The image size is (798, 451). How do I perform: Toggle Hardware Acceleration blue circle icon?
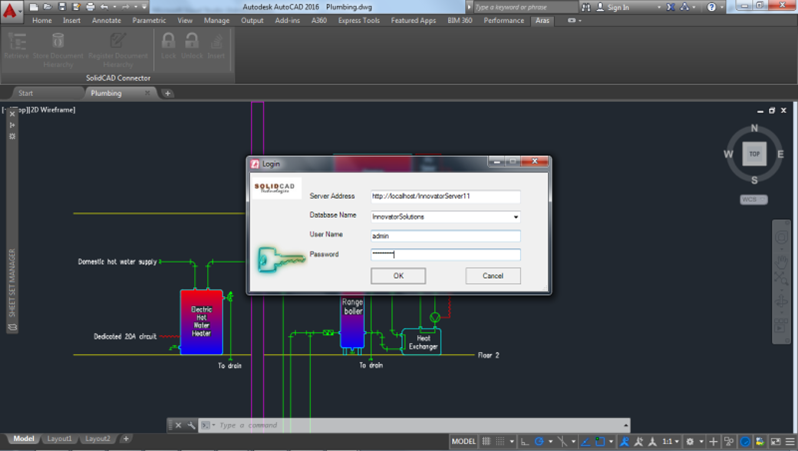(x=745, y=441)
